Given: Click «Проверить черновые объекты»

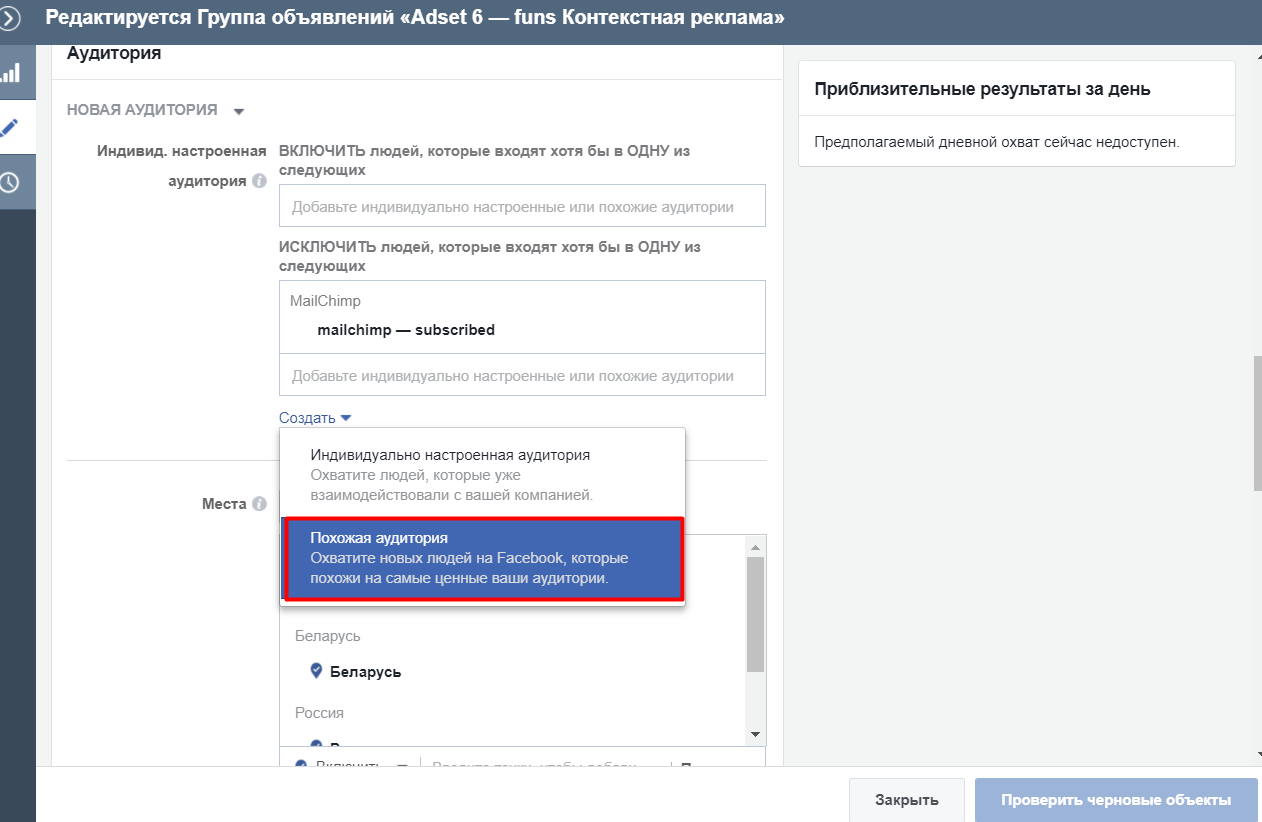Looking at the screenshot, I should (1115, 798).
